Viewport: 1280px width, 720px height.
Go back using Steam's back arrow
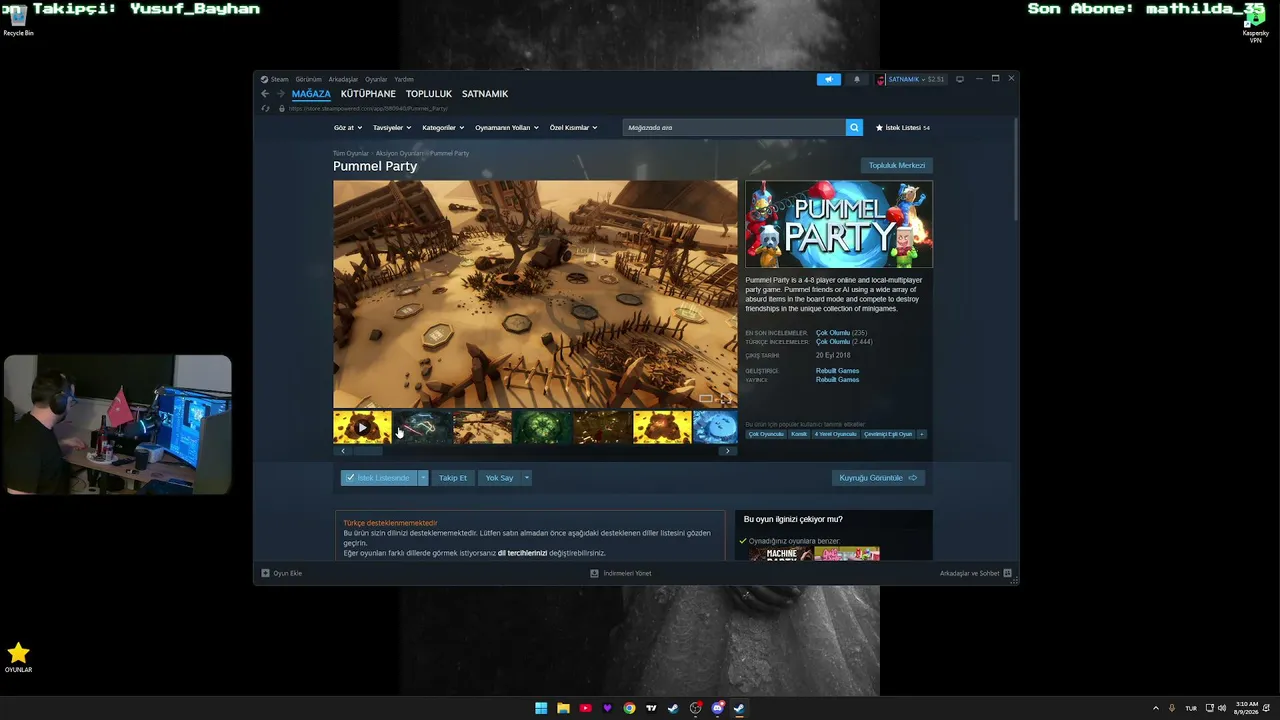tap(265, 94)
